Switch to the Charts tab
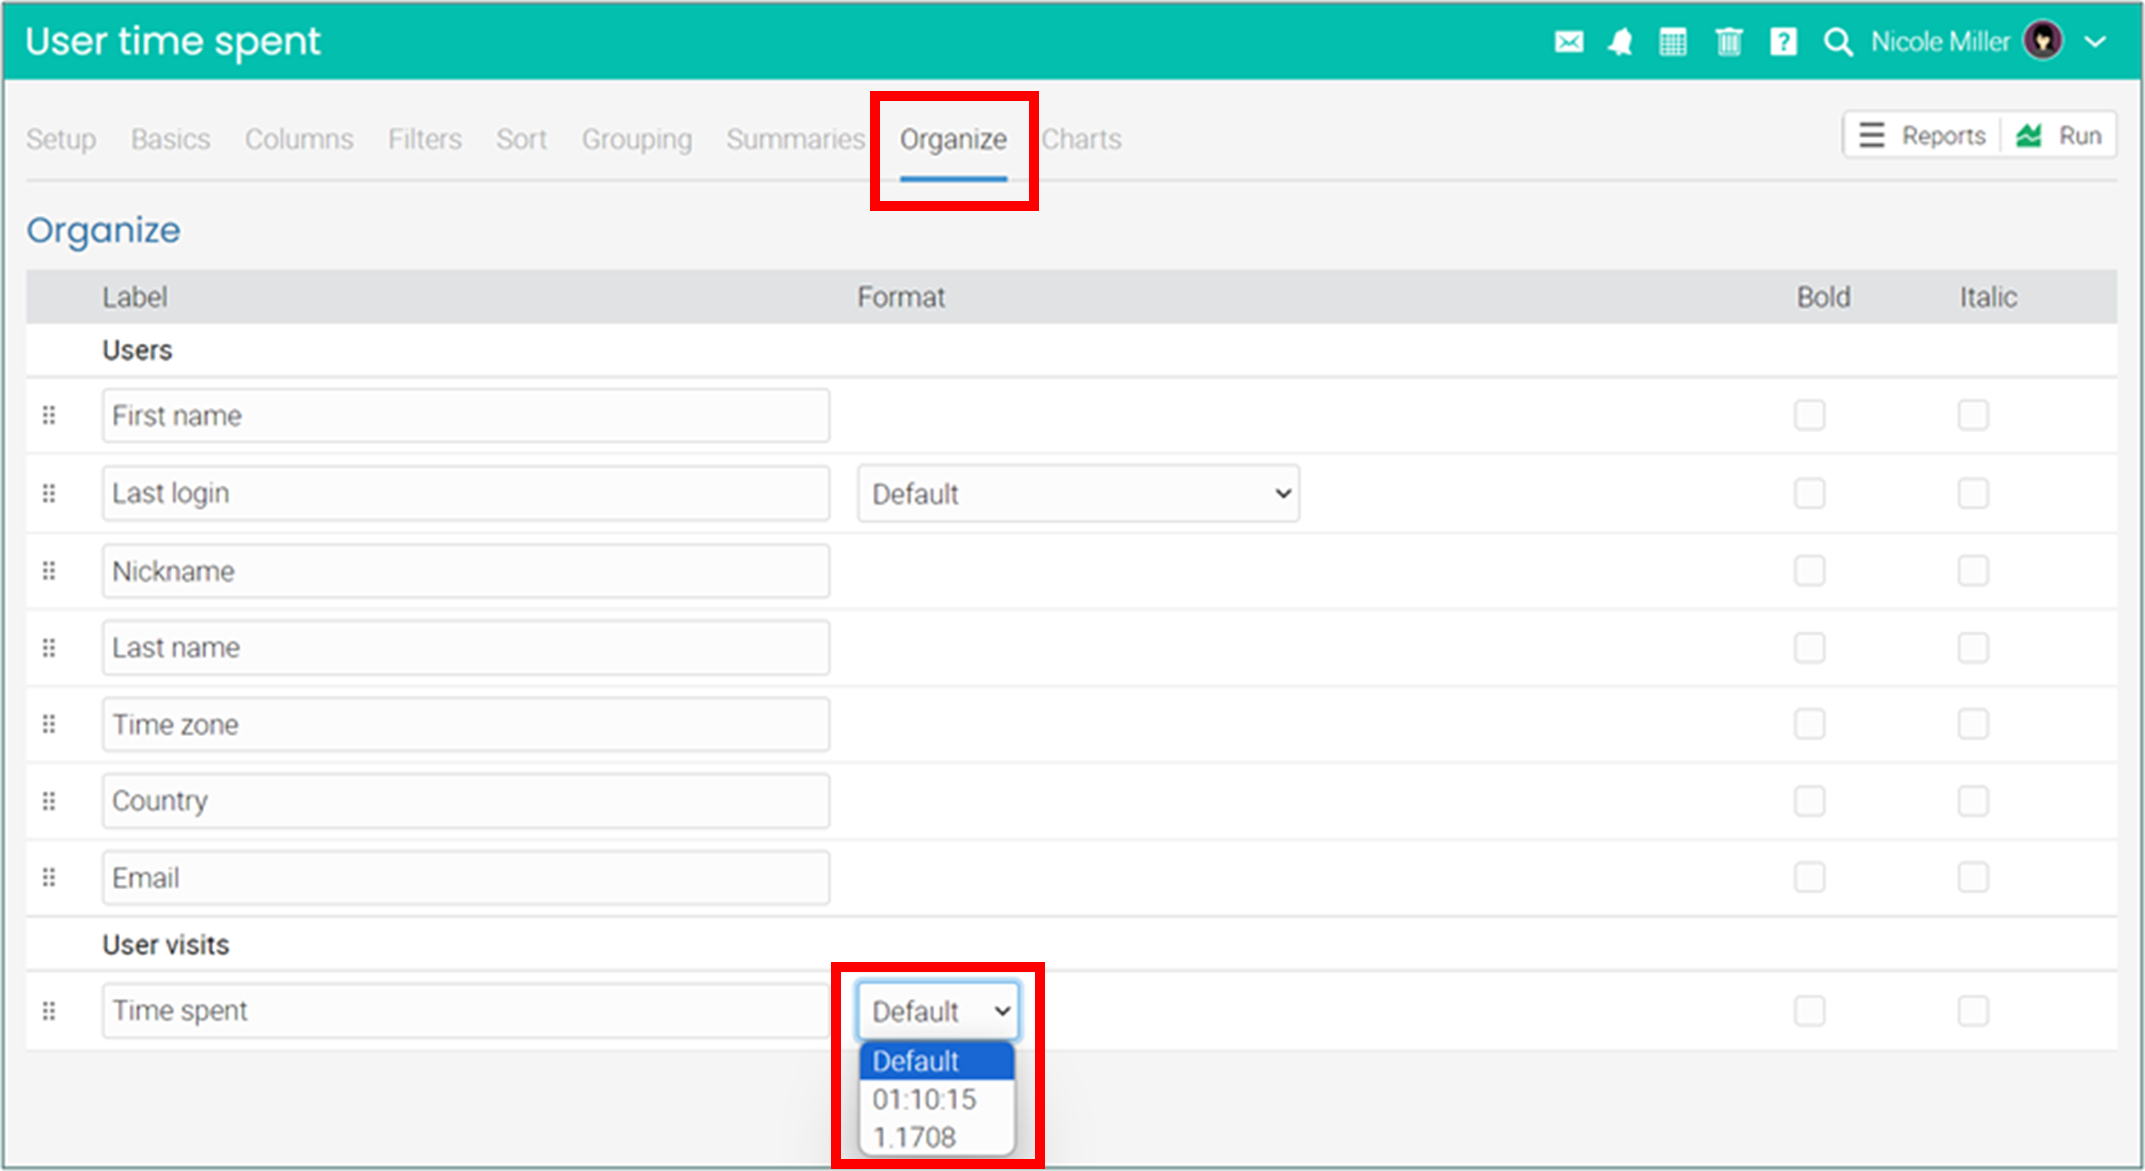2145x1171 pixels. pos(1081,139)
